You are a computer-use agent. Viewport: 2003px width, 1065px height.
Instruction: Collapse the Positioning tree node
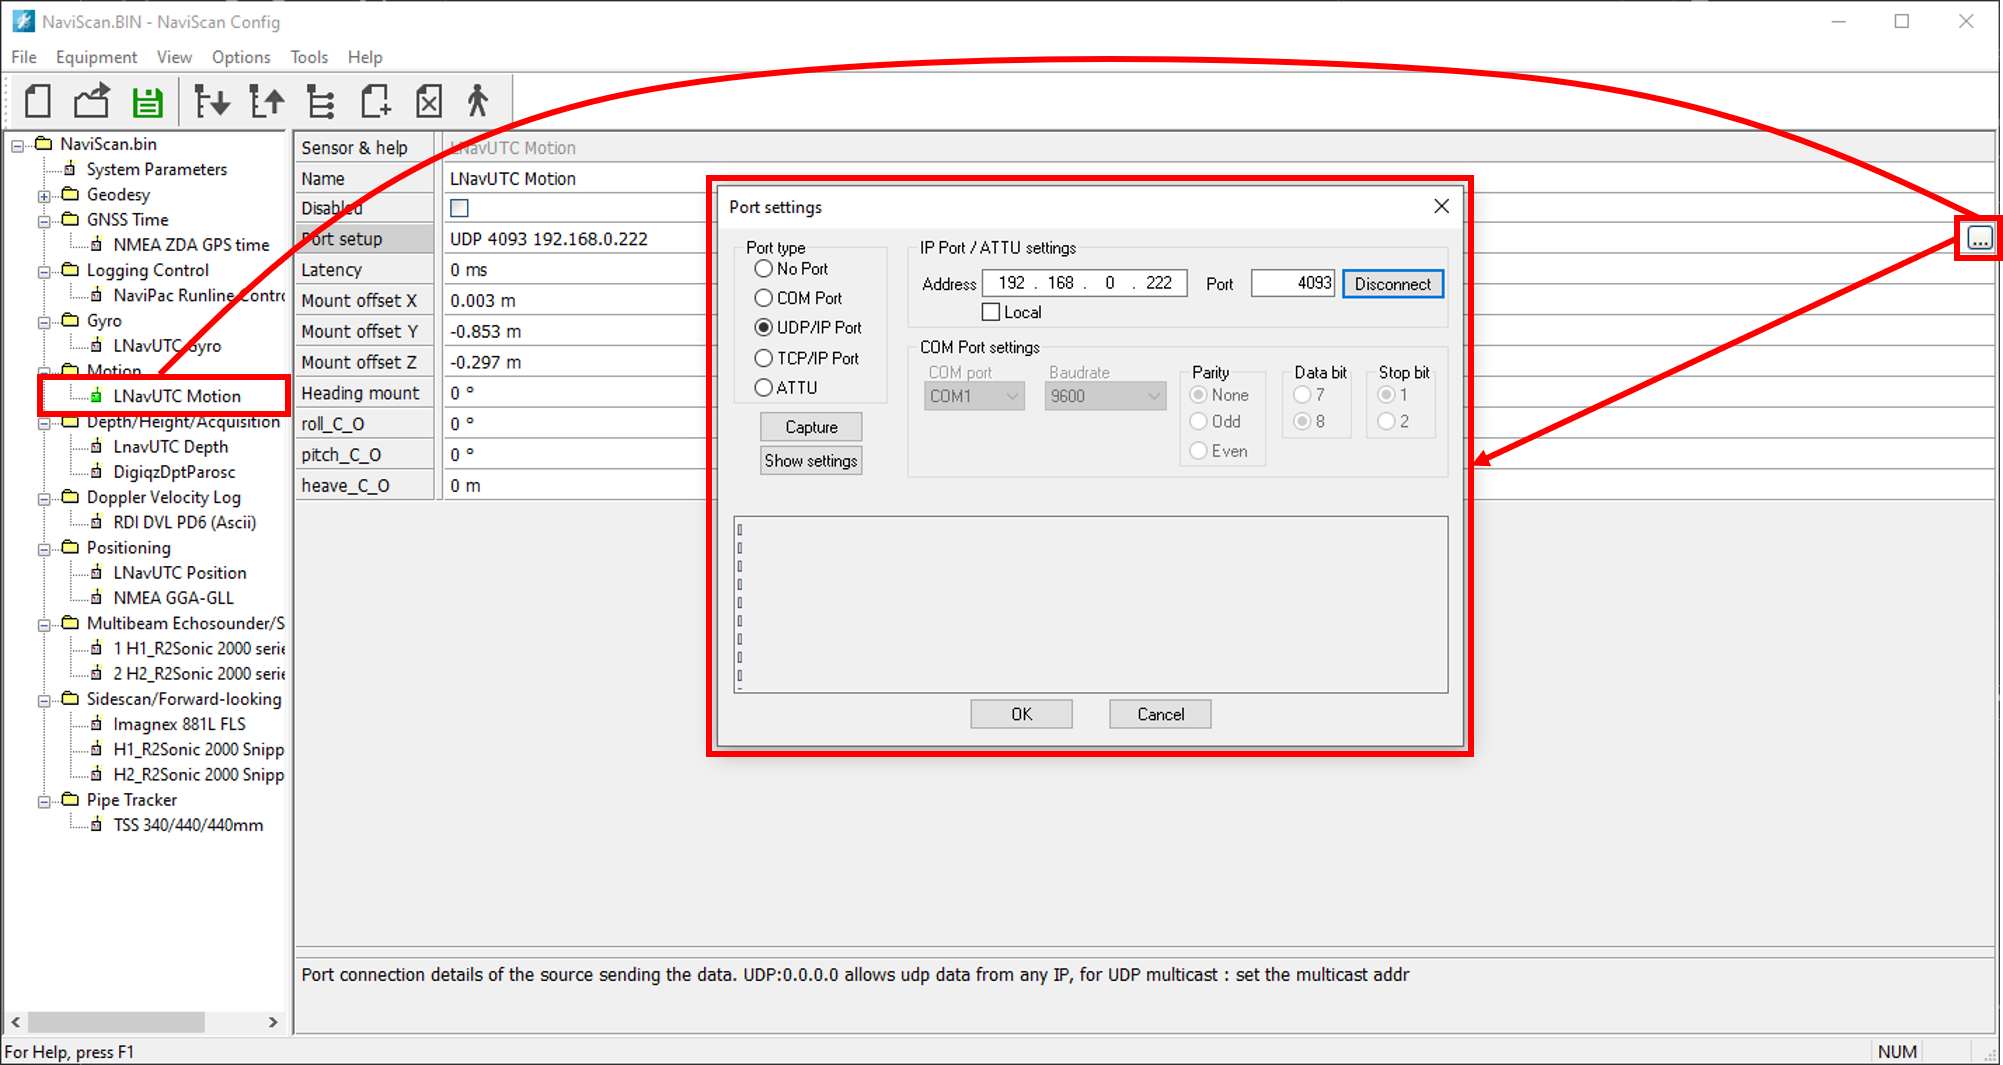coord(44,549)
